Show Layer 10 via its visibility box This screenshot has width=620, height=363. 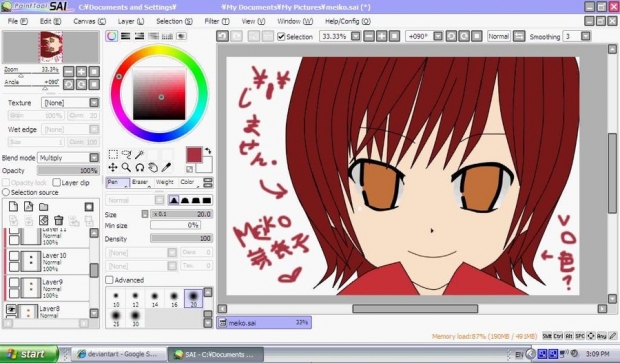14,256
